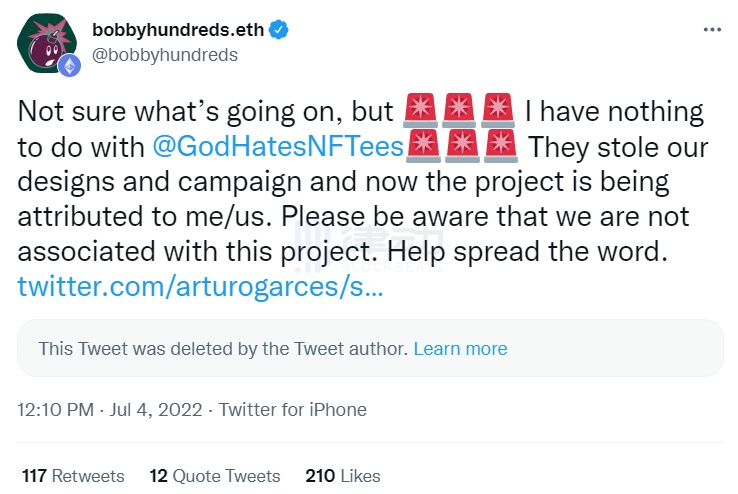
Task: Click the @bobbyhundreds handle
Action: 165,54
